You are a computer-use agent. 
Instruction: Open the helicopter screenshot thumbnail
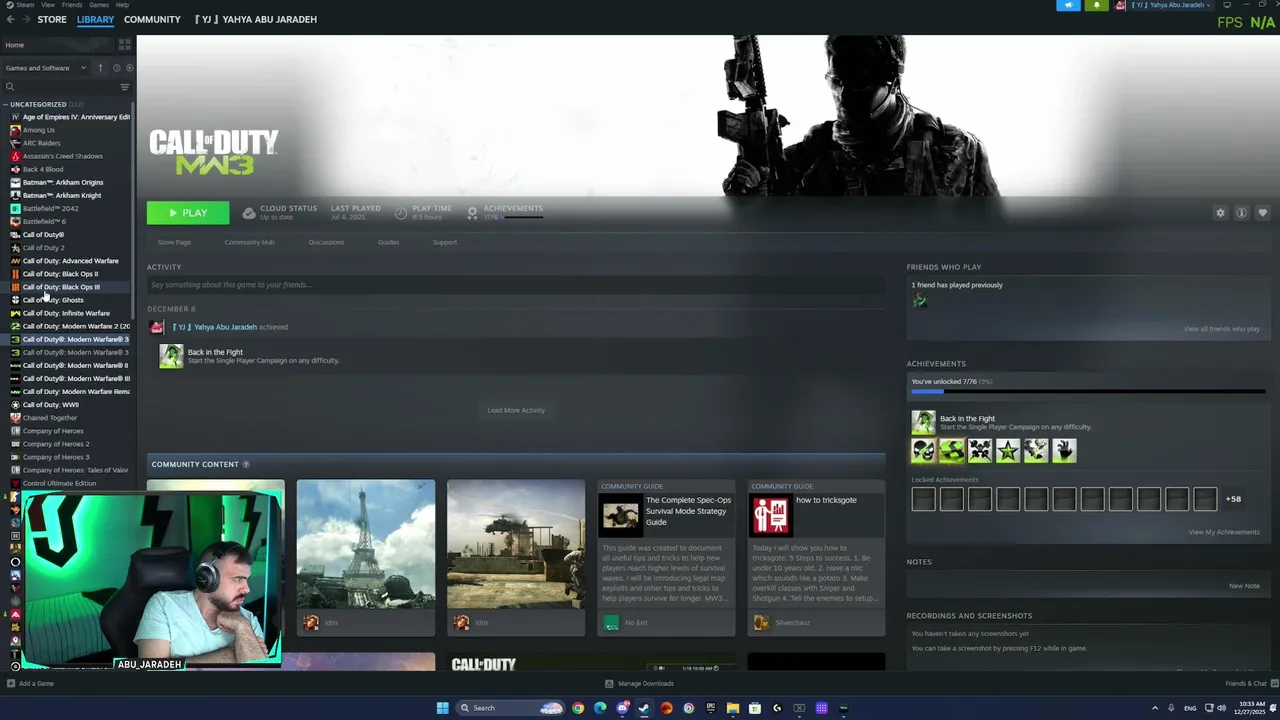516,545
